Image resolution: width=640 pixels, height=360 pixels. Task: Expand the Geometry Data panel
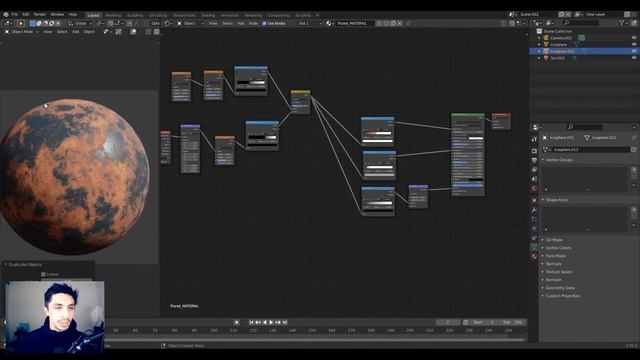[560, 288]
